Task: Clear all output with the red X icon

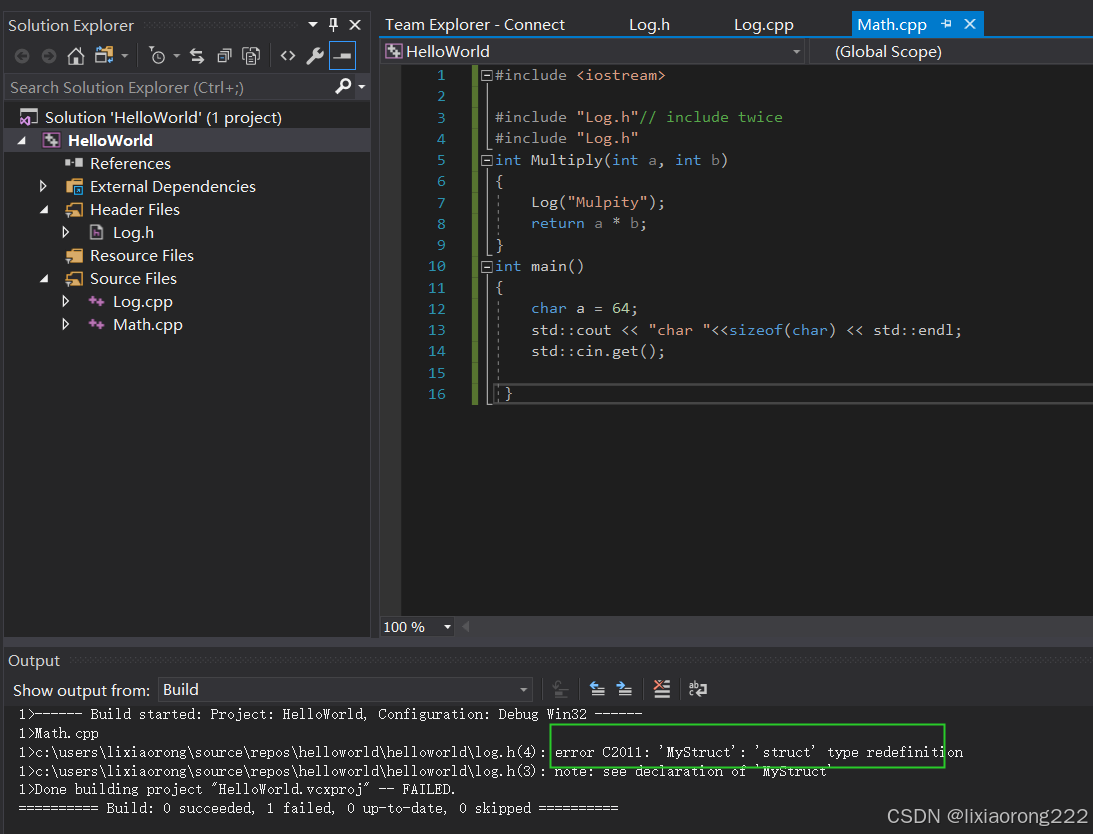Action: 661,689
